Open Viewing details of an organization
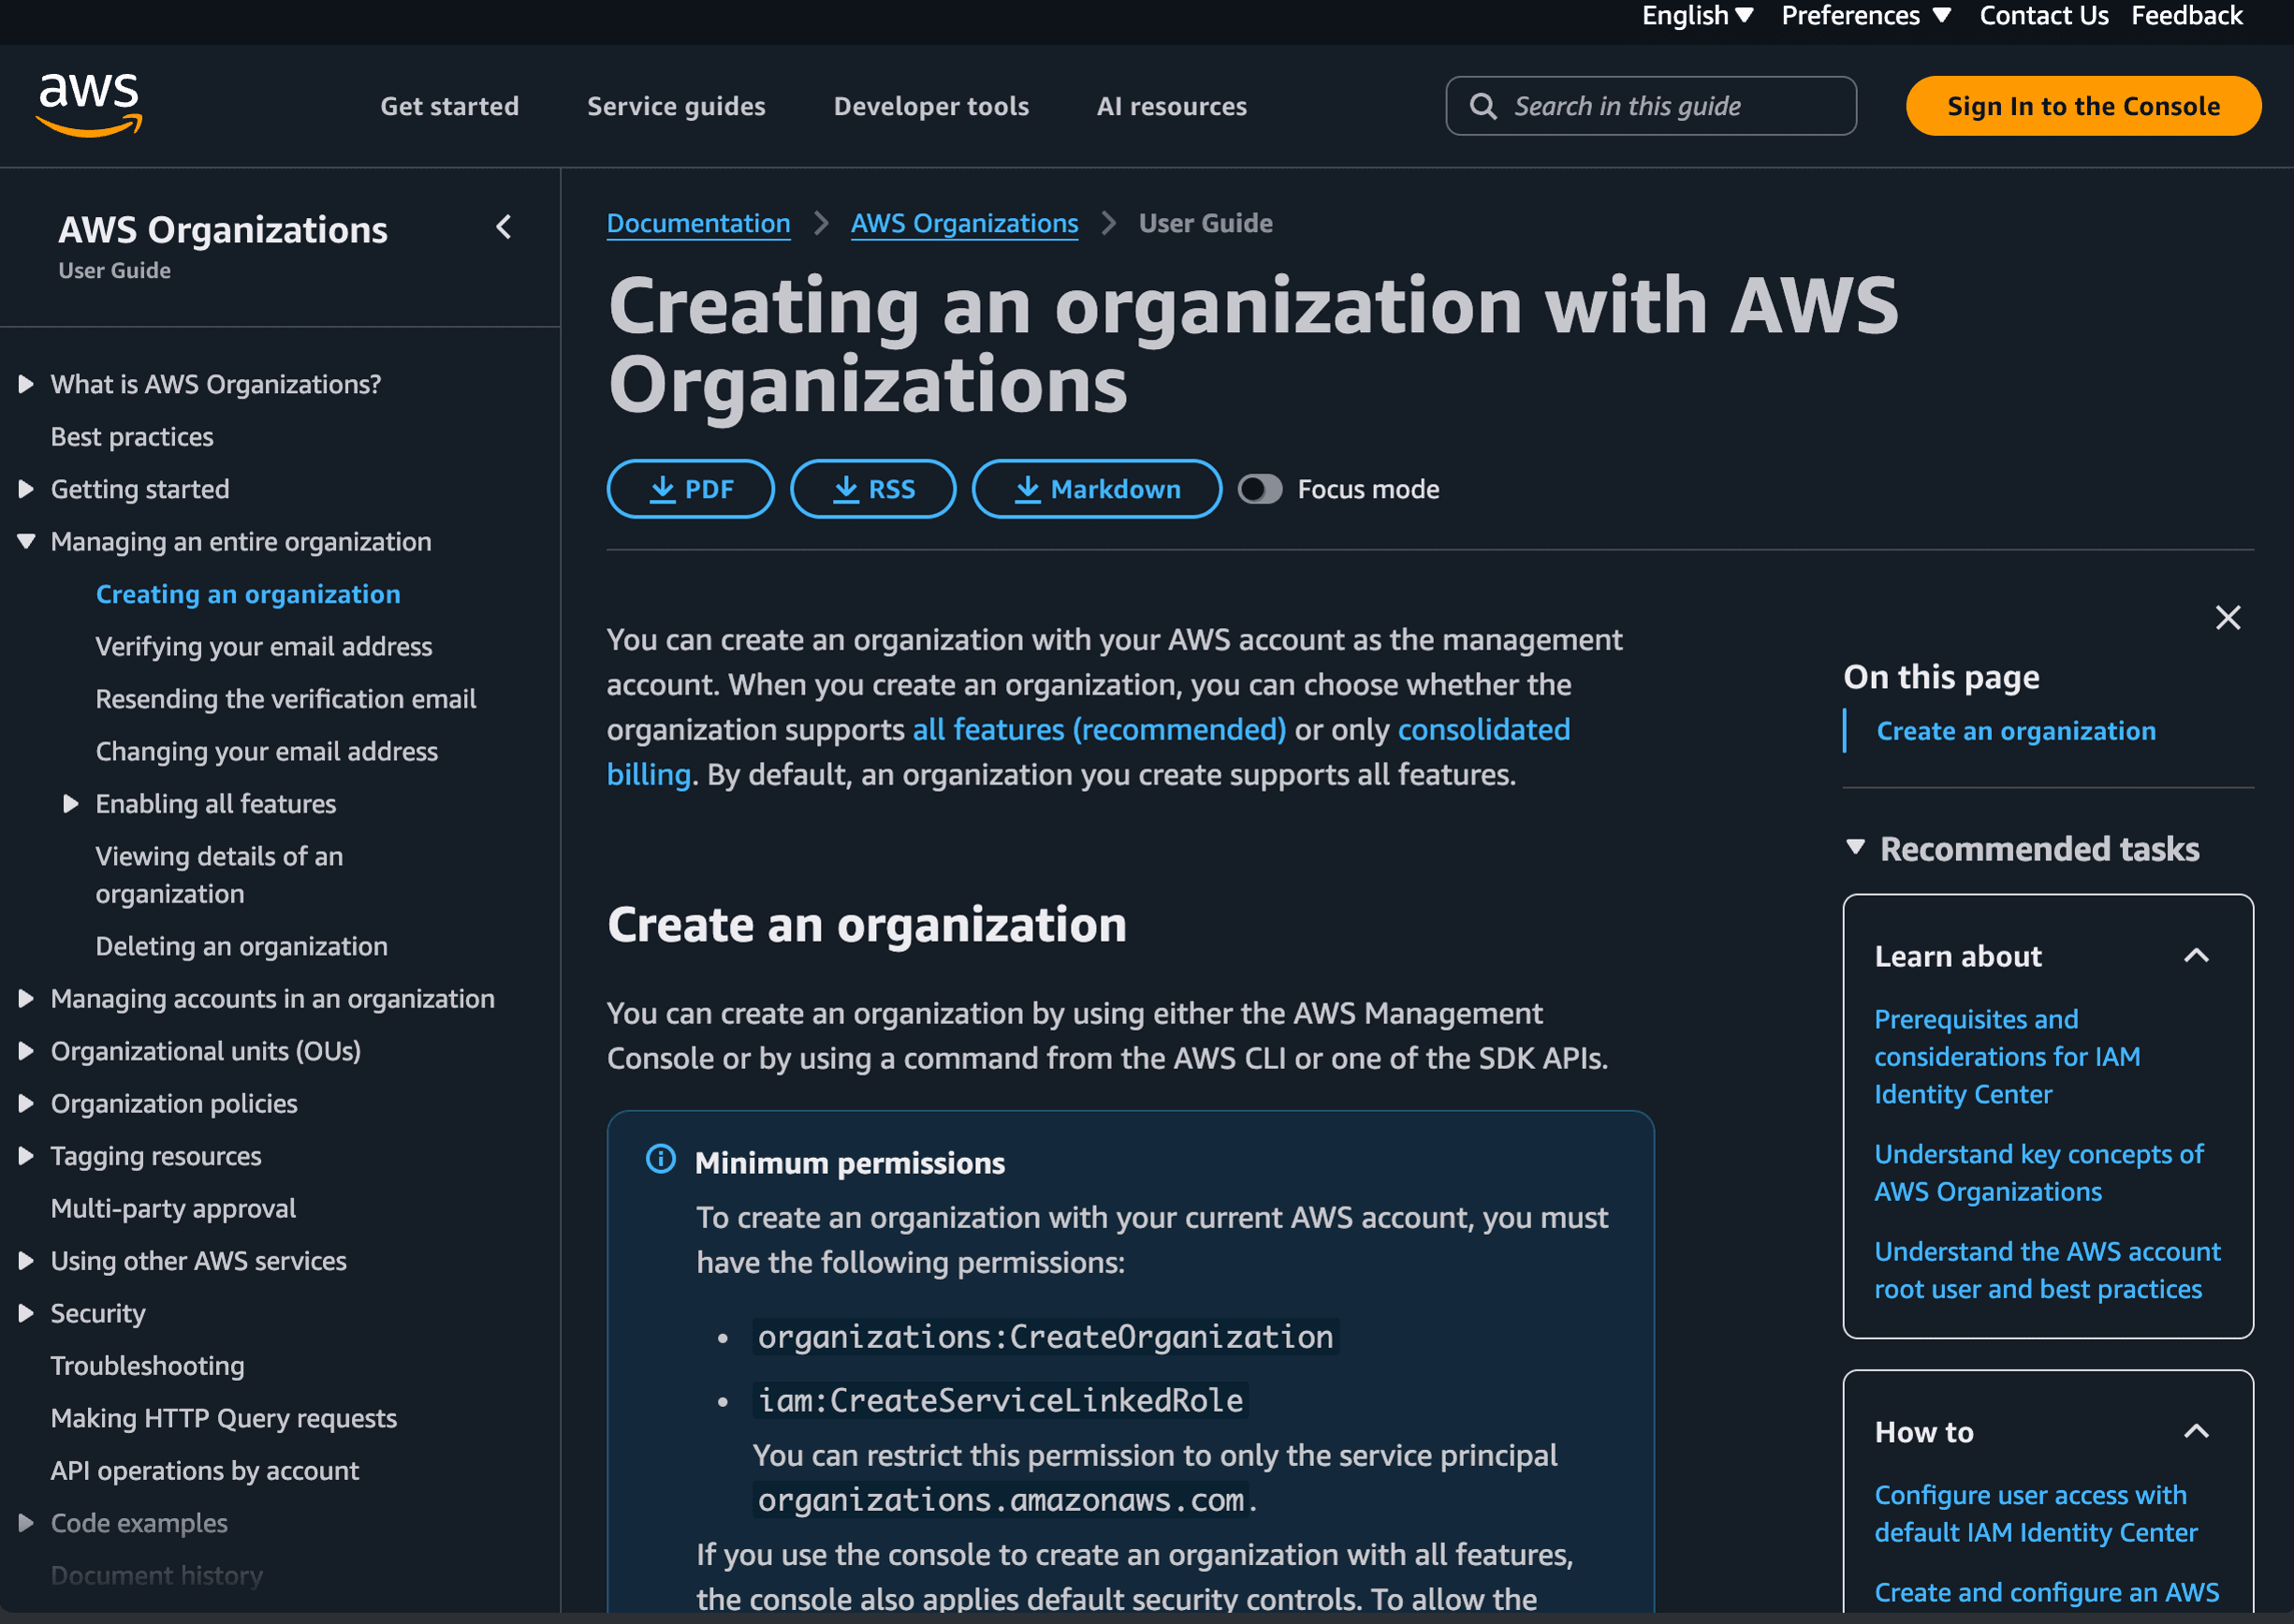The width and height of the screenshot is (2294, 1624). [x=219, y=874]
